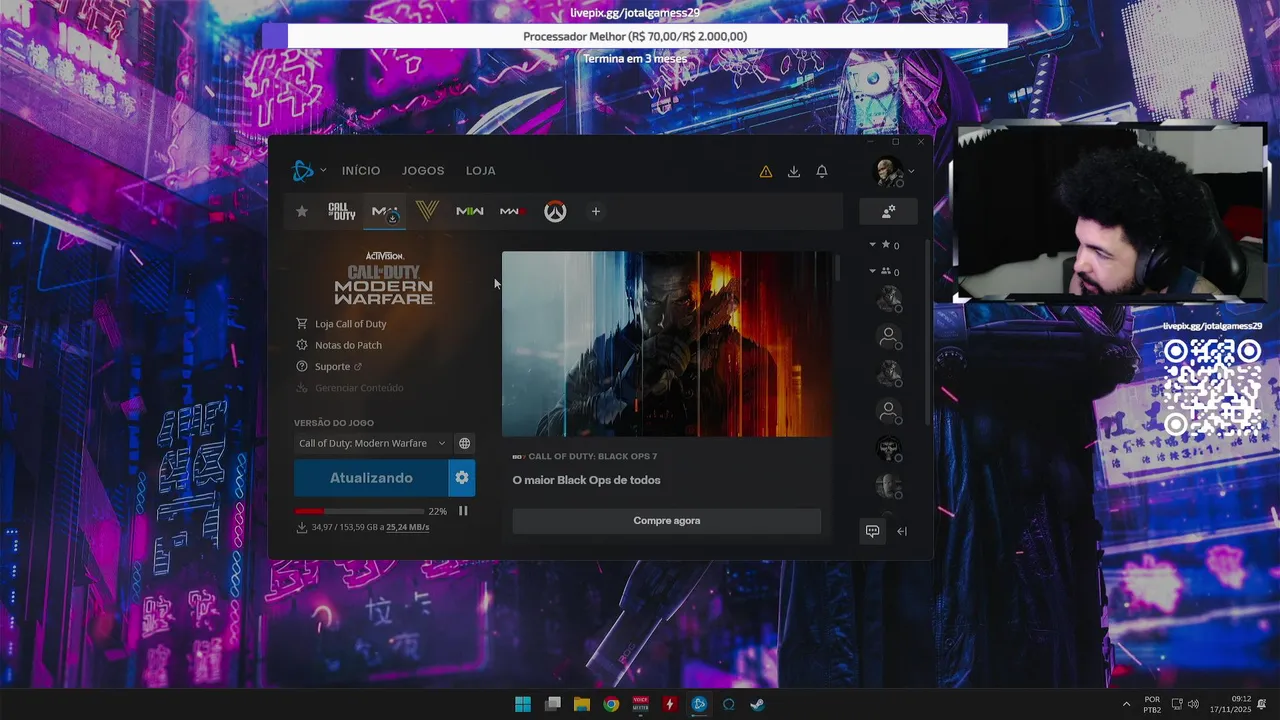
Task: Click the news feed scrollbar
Action: 837,268
